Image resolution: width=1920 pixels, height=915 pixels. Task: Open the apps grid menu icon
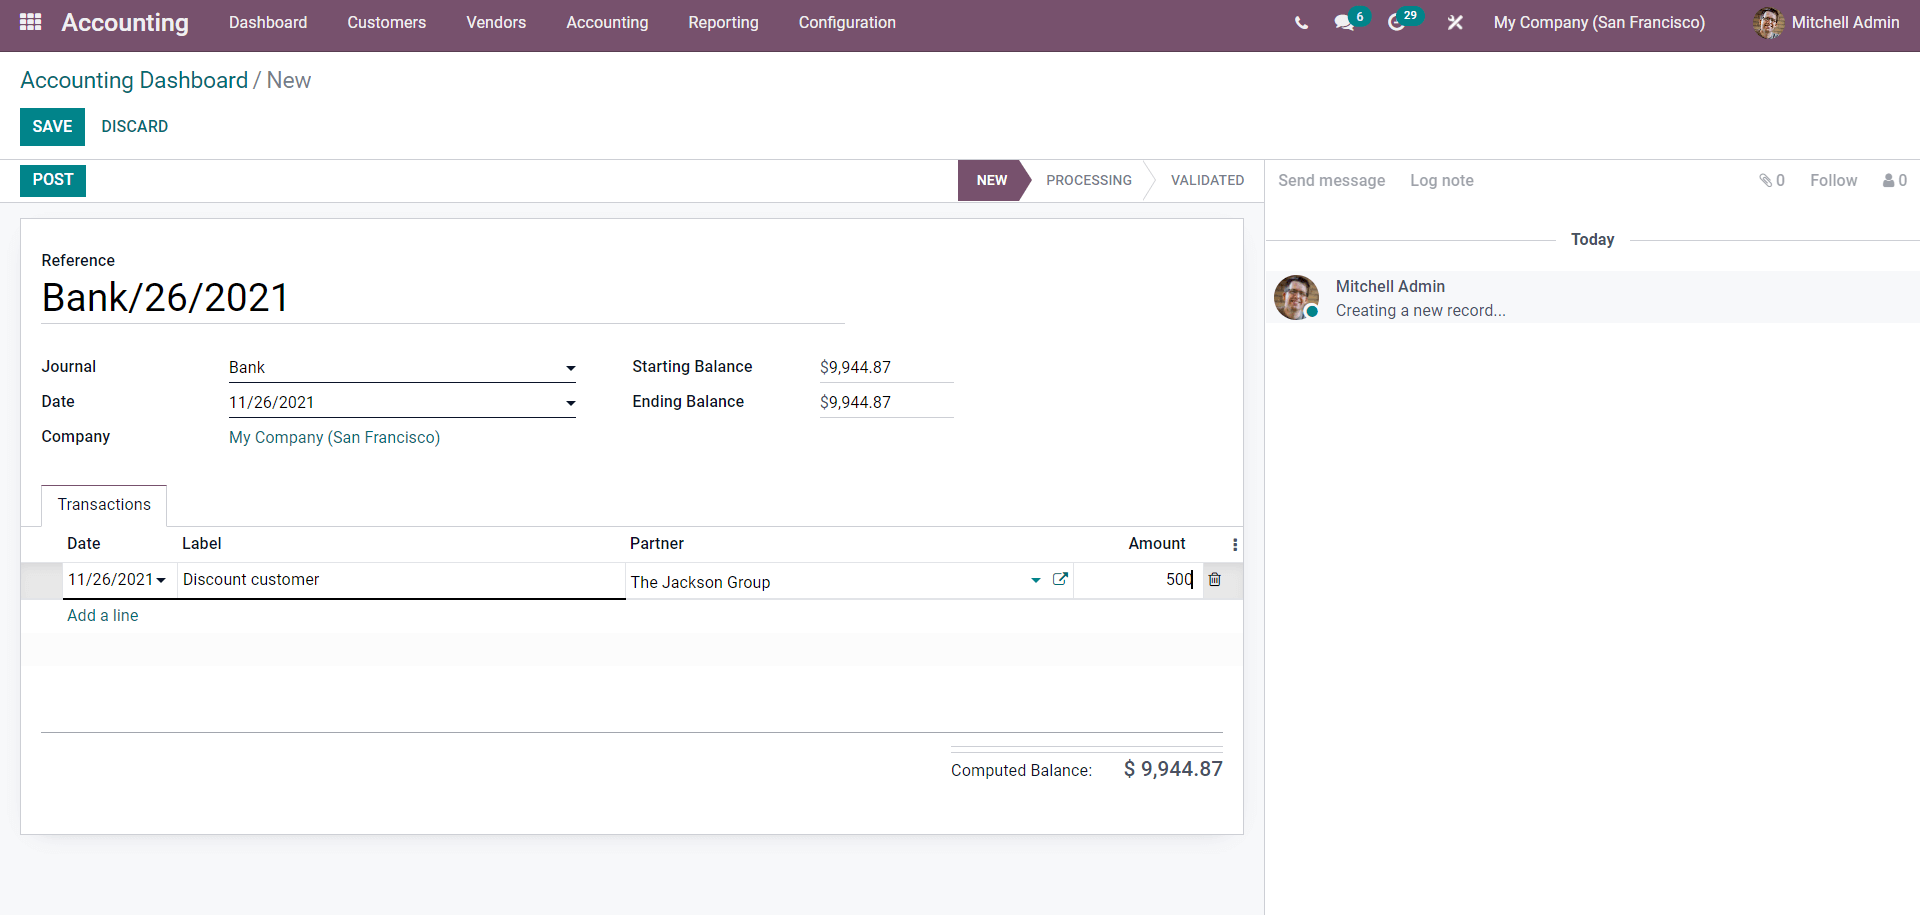tap(30, 22)
